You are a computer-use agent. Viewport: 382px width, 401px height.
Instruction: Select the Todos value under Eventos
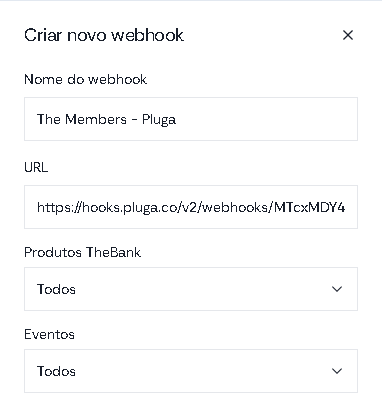point(56,371)
